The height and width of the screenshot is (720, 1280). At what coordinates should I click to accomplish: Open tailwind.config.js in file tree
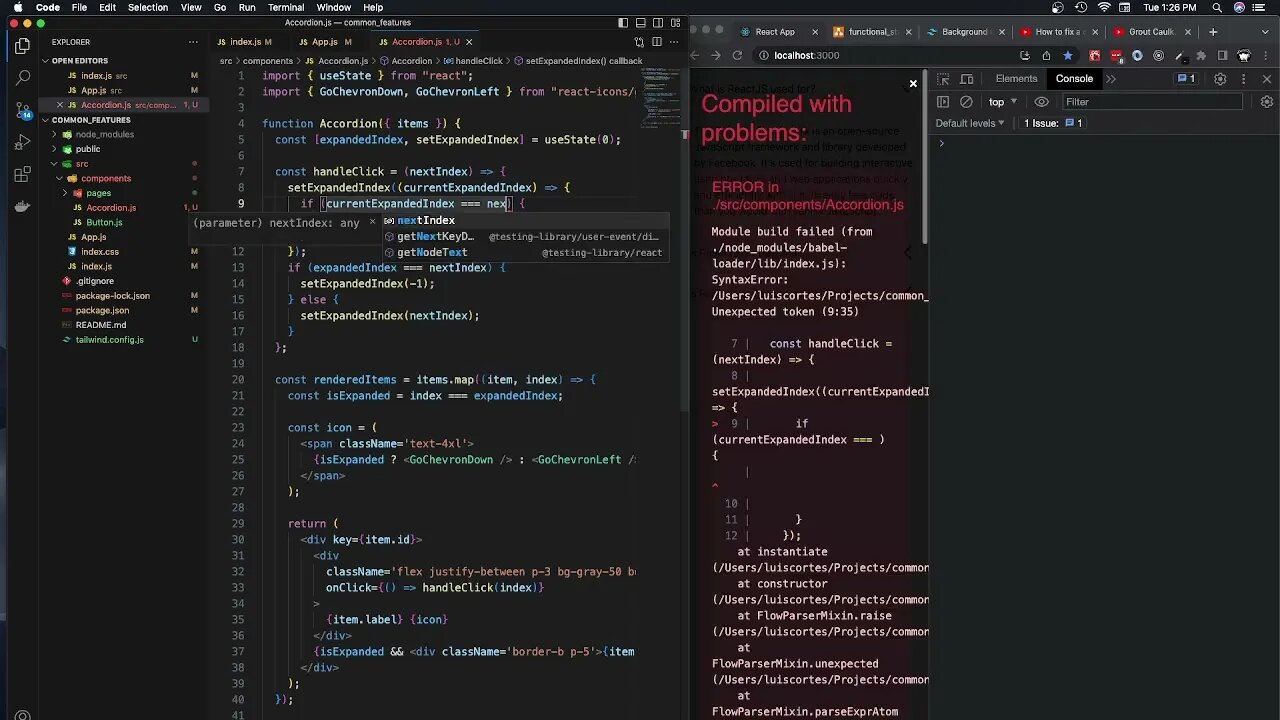[109, 340]
